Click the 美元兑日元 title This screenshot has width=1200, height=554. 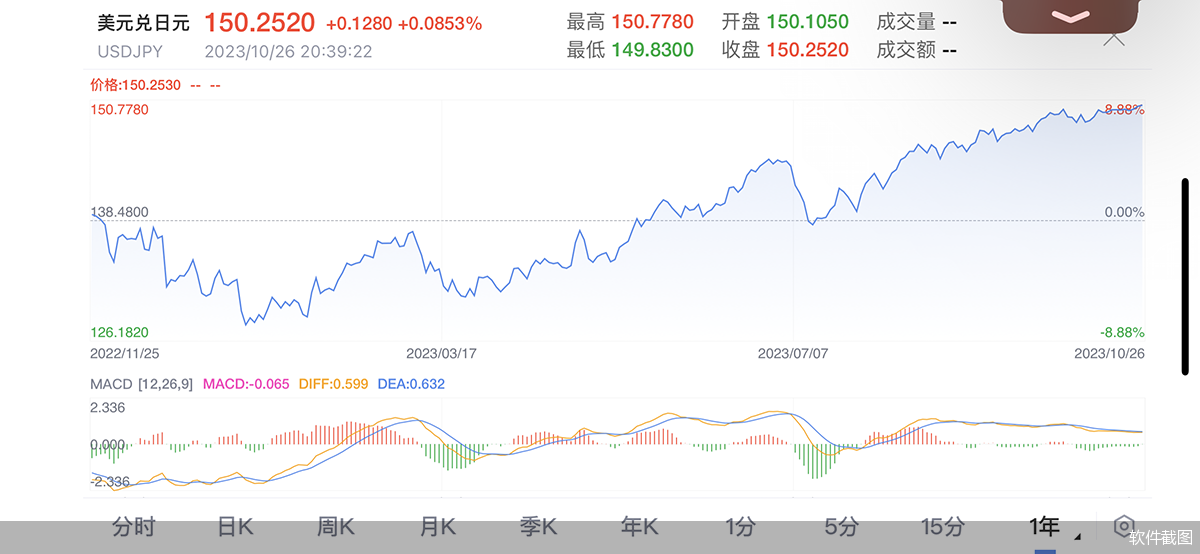click(x=145, y=23)
